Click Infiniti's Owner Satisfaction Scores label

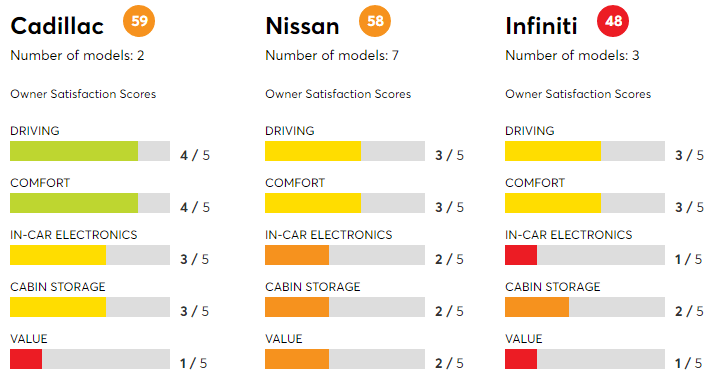[578, 94]
